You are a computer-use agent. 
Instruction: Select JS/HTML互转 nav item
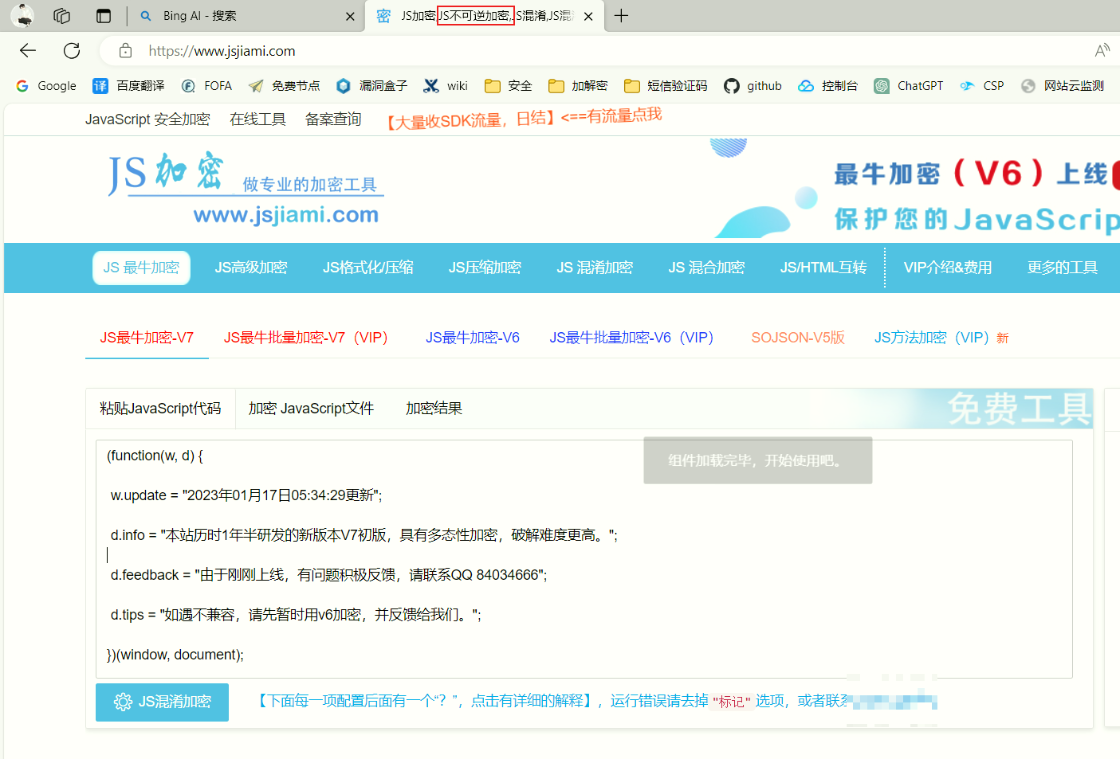tap(824, 268)
